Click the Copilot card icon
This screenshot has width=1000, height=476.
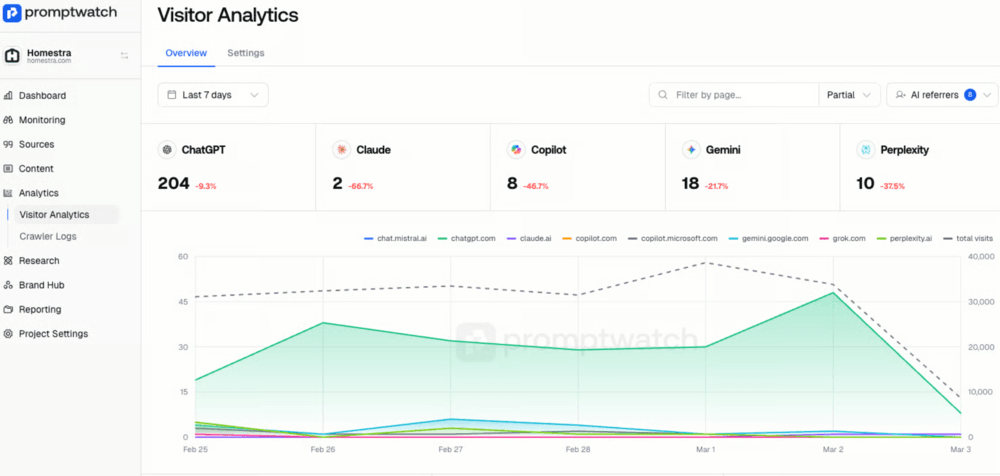(517, 150)
